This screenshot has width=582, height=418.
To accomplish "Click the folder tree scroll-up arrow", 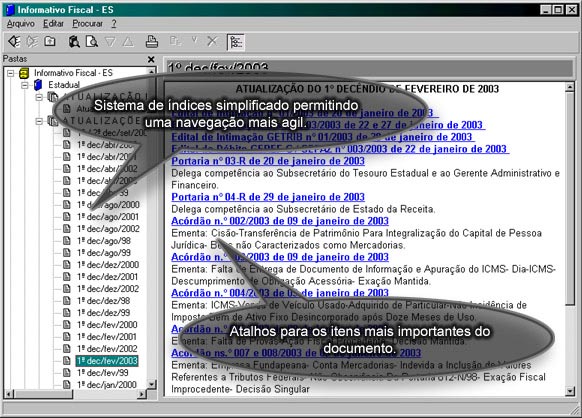I will [151, 71].
